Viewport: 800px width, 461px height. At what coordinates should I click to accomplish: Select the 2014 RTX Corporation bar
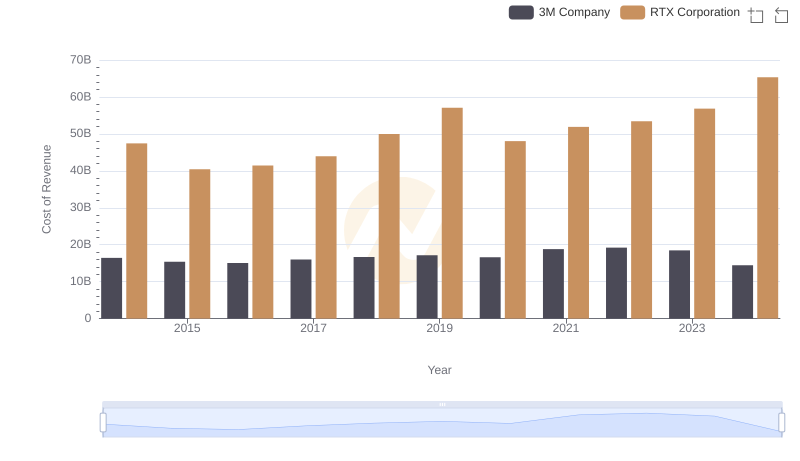[137, 230]
